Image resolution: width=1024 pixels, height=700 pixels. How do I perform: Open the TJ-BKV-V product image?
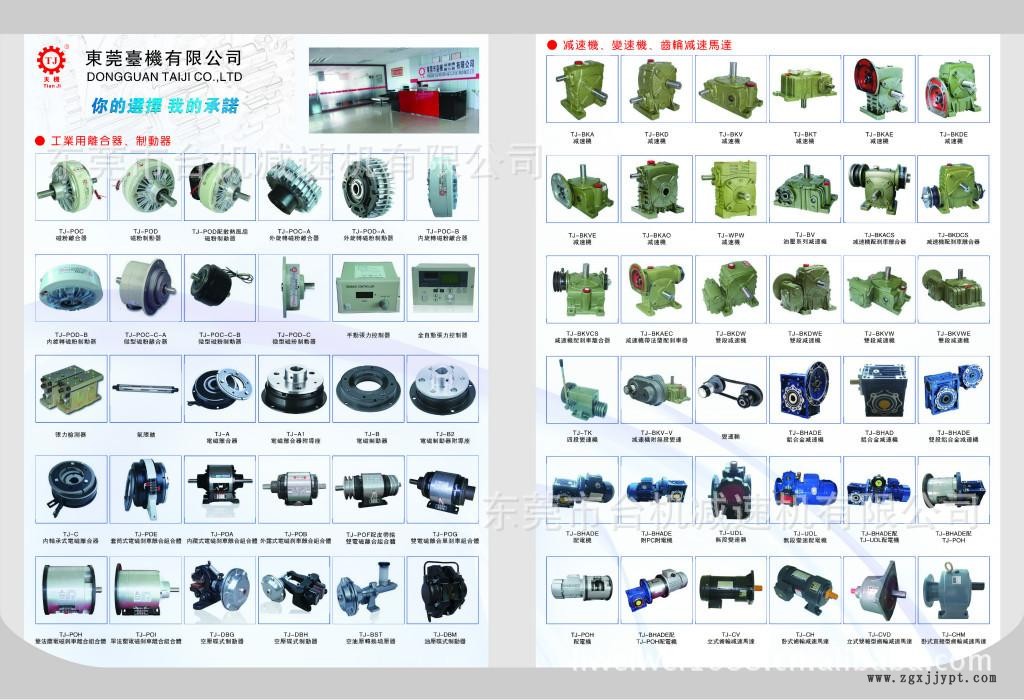(656, 390)
